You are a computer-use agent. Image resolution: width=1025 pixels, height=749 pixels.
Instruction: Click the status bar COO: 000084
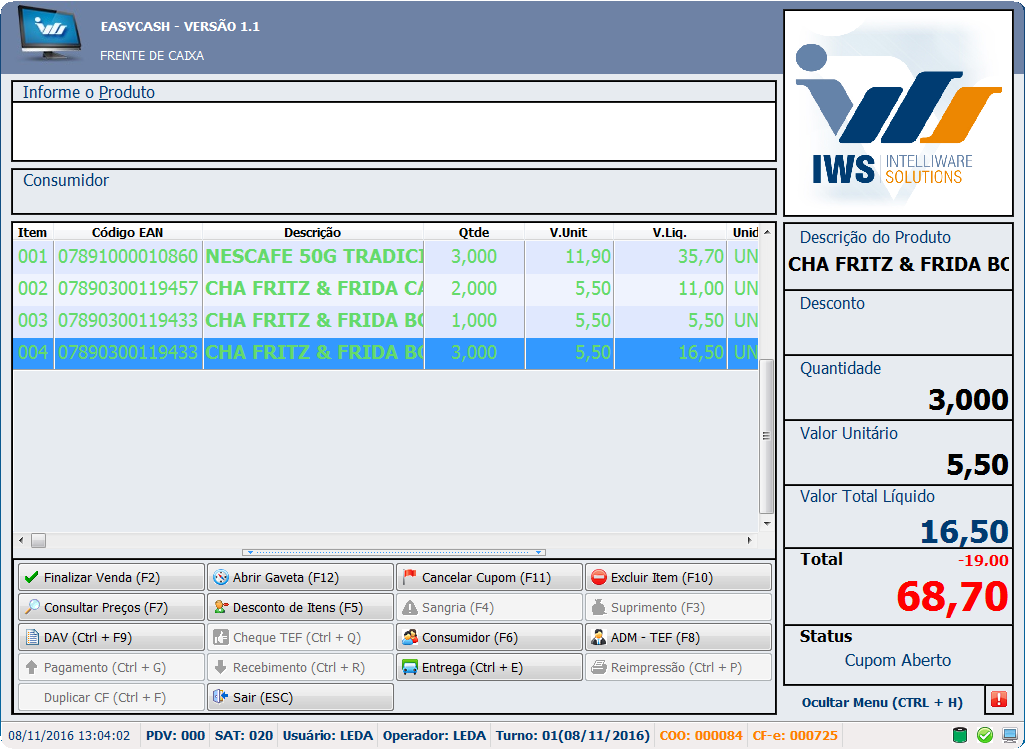[701, 735]
